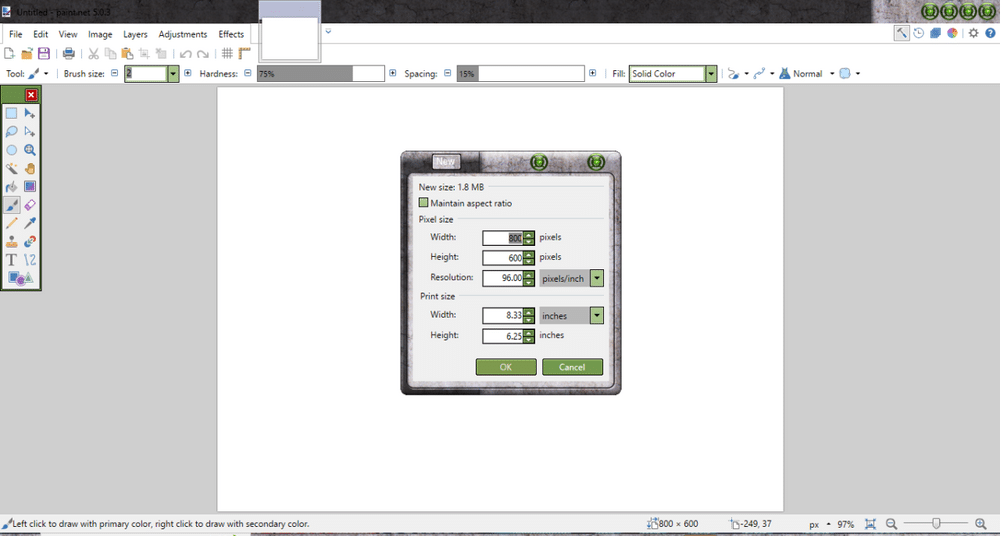Viewport: 1002px width, 536px height.
Task: Click the Undo arrow icon
Action: (x=185, y=54)
